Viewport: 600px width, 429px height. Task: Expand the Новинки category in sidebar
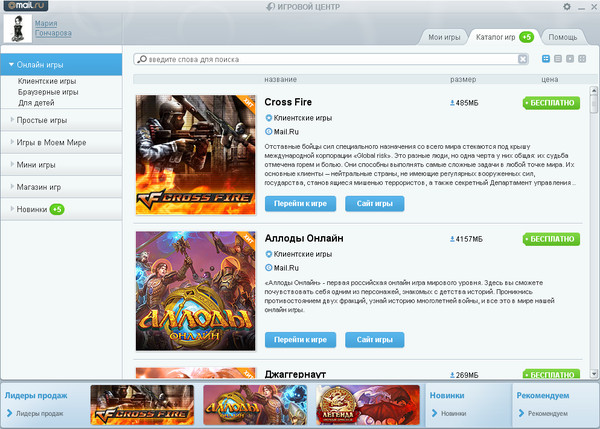pos(61,209)
